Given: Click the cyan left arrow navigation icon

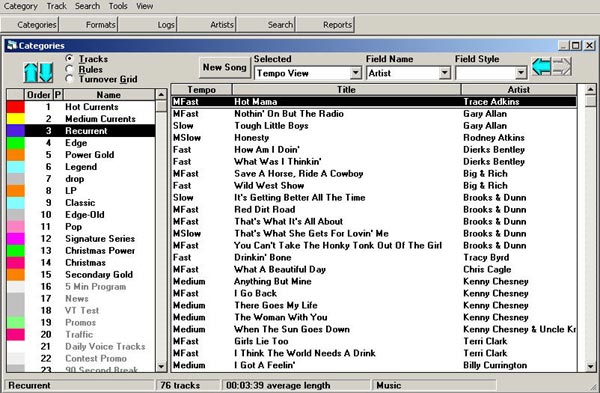Looking at the screenshot, I should 541,66.
